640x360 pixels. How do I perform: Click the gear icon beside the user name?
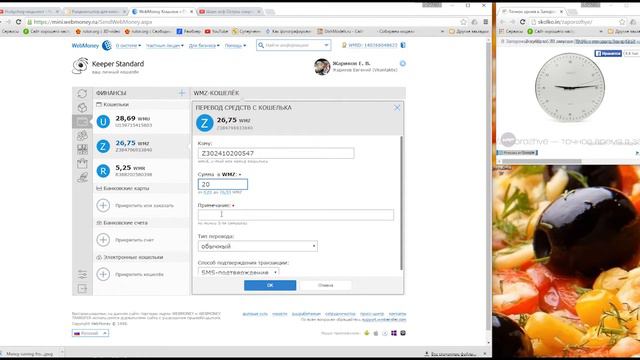[x=403, y=64]
